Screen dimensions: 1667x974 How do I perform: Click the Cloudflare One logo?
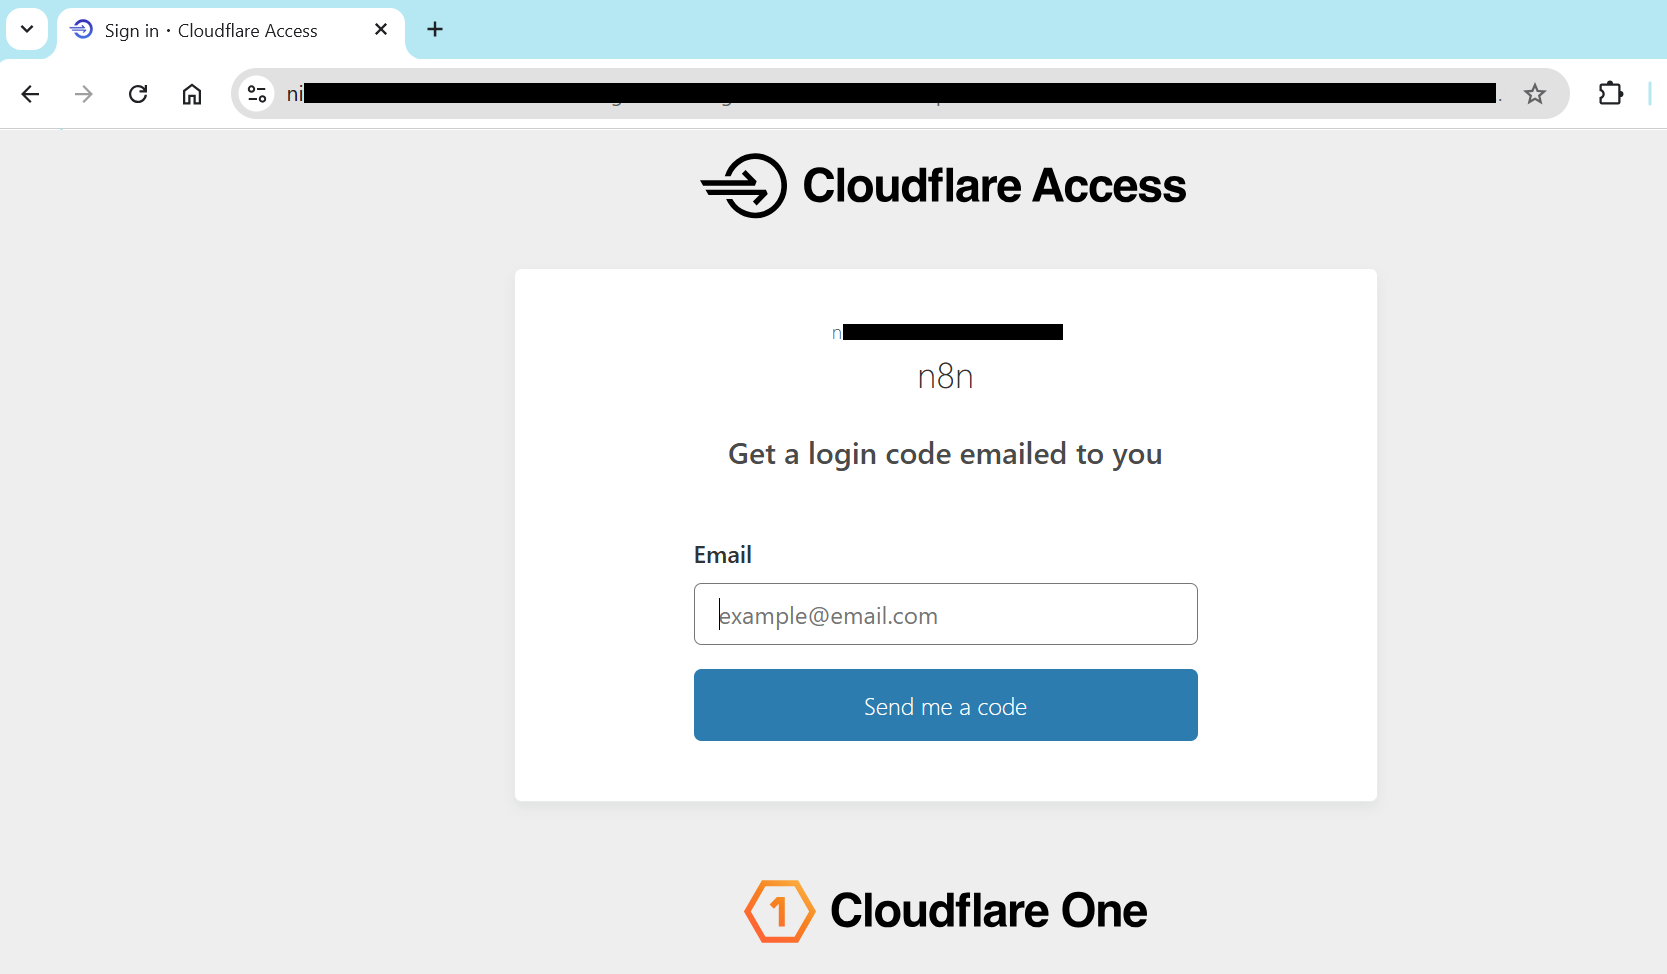(946, 911)
